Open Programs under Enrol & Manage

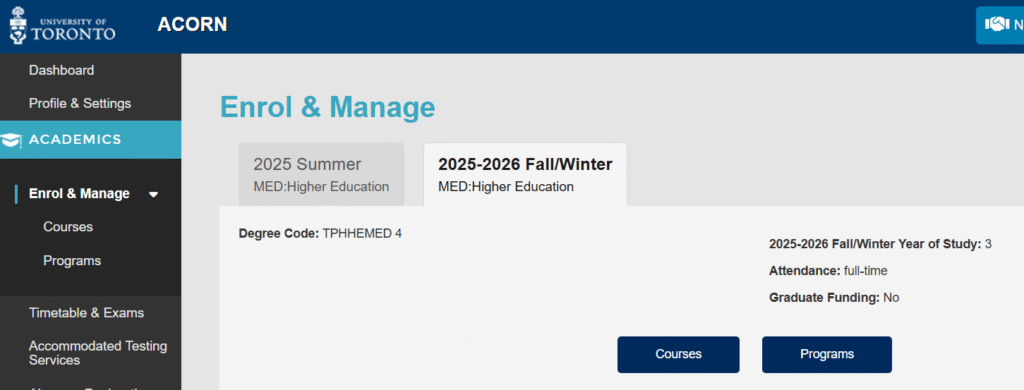point(72,261)
